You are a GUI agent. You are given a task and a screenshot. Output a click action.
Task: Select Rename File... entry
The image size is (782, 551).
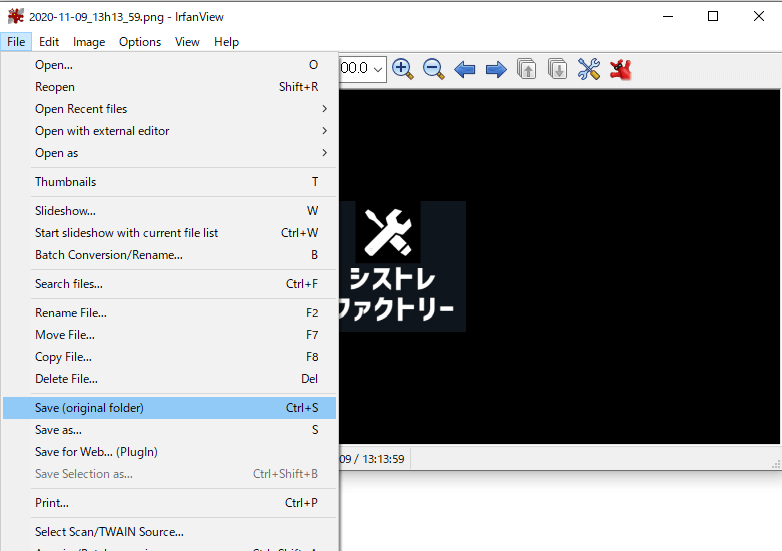[170, 313]
